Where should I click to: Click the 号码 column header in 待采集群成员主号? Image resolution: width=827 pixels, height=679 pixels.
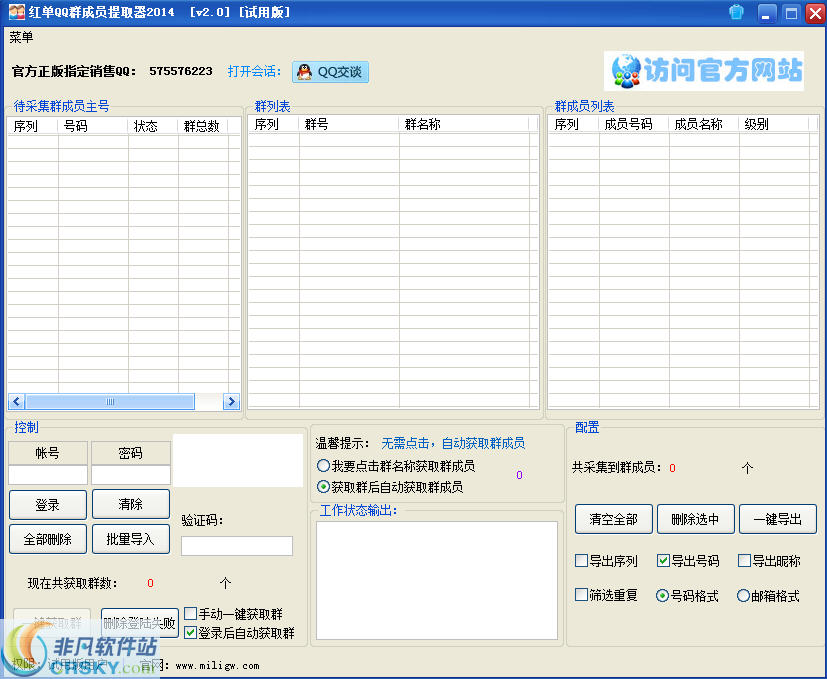tap(93, 126)
